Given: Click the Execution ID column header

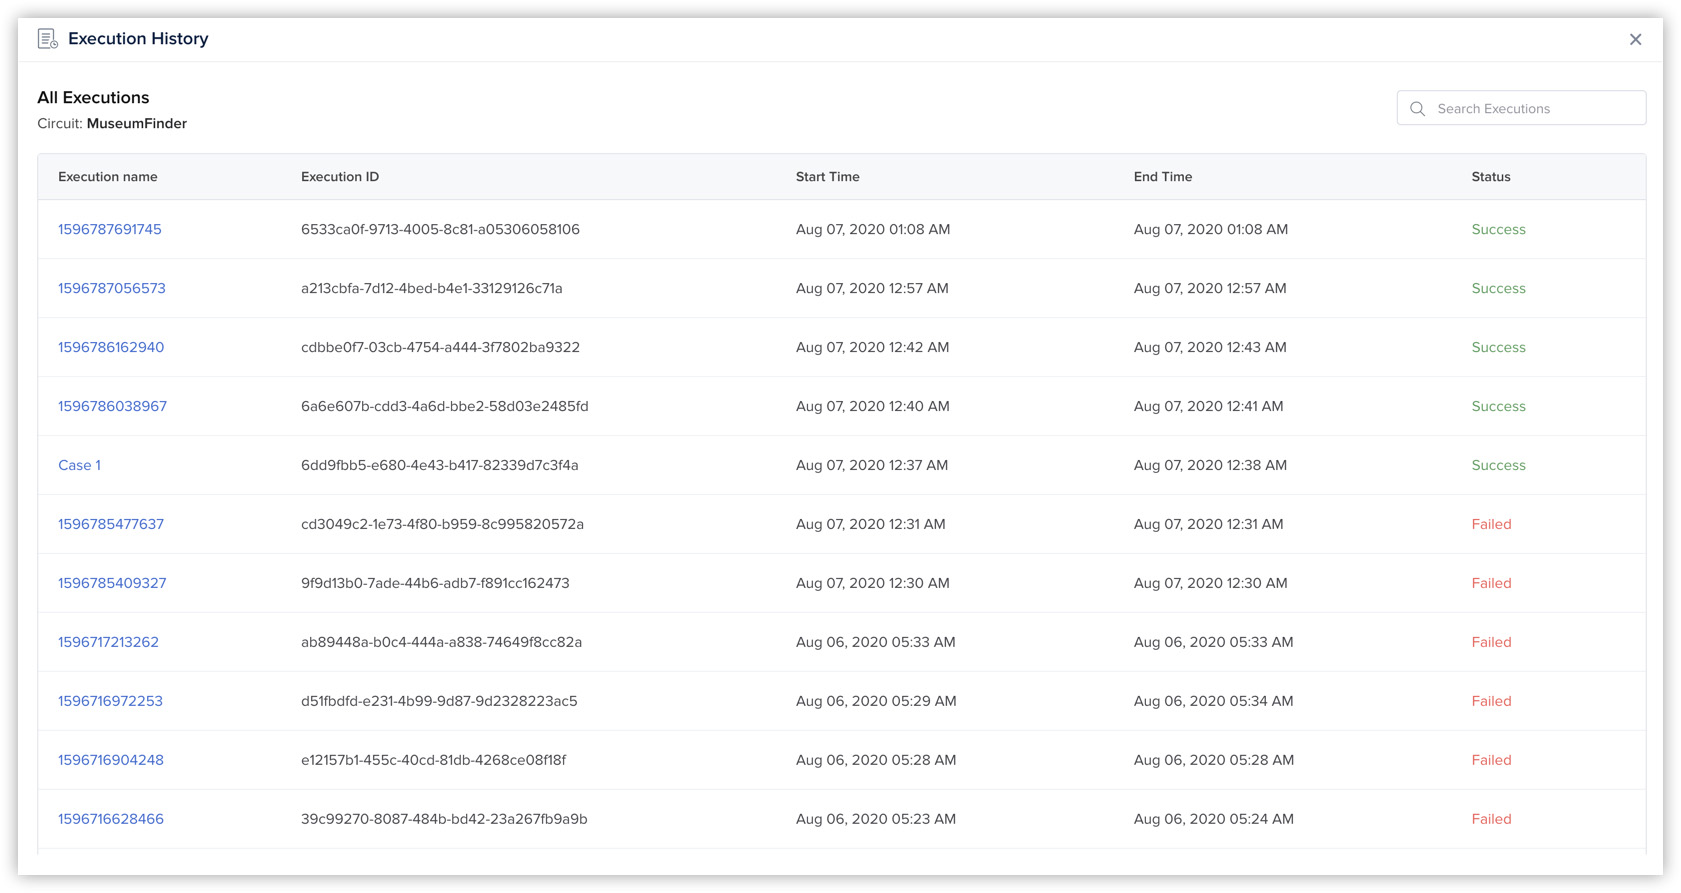Looking at the screenshot, I should [339, 177].
